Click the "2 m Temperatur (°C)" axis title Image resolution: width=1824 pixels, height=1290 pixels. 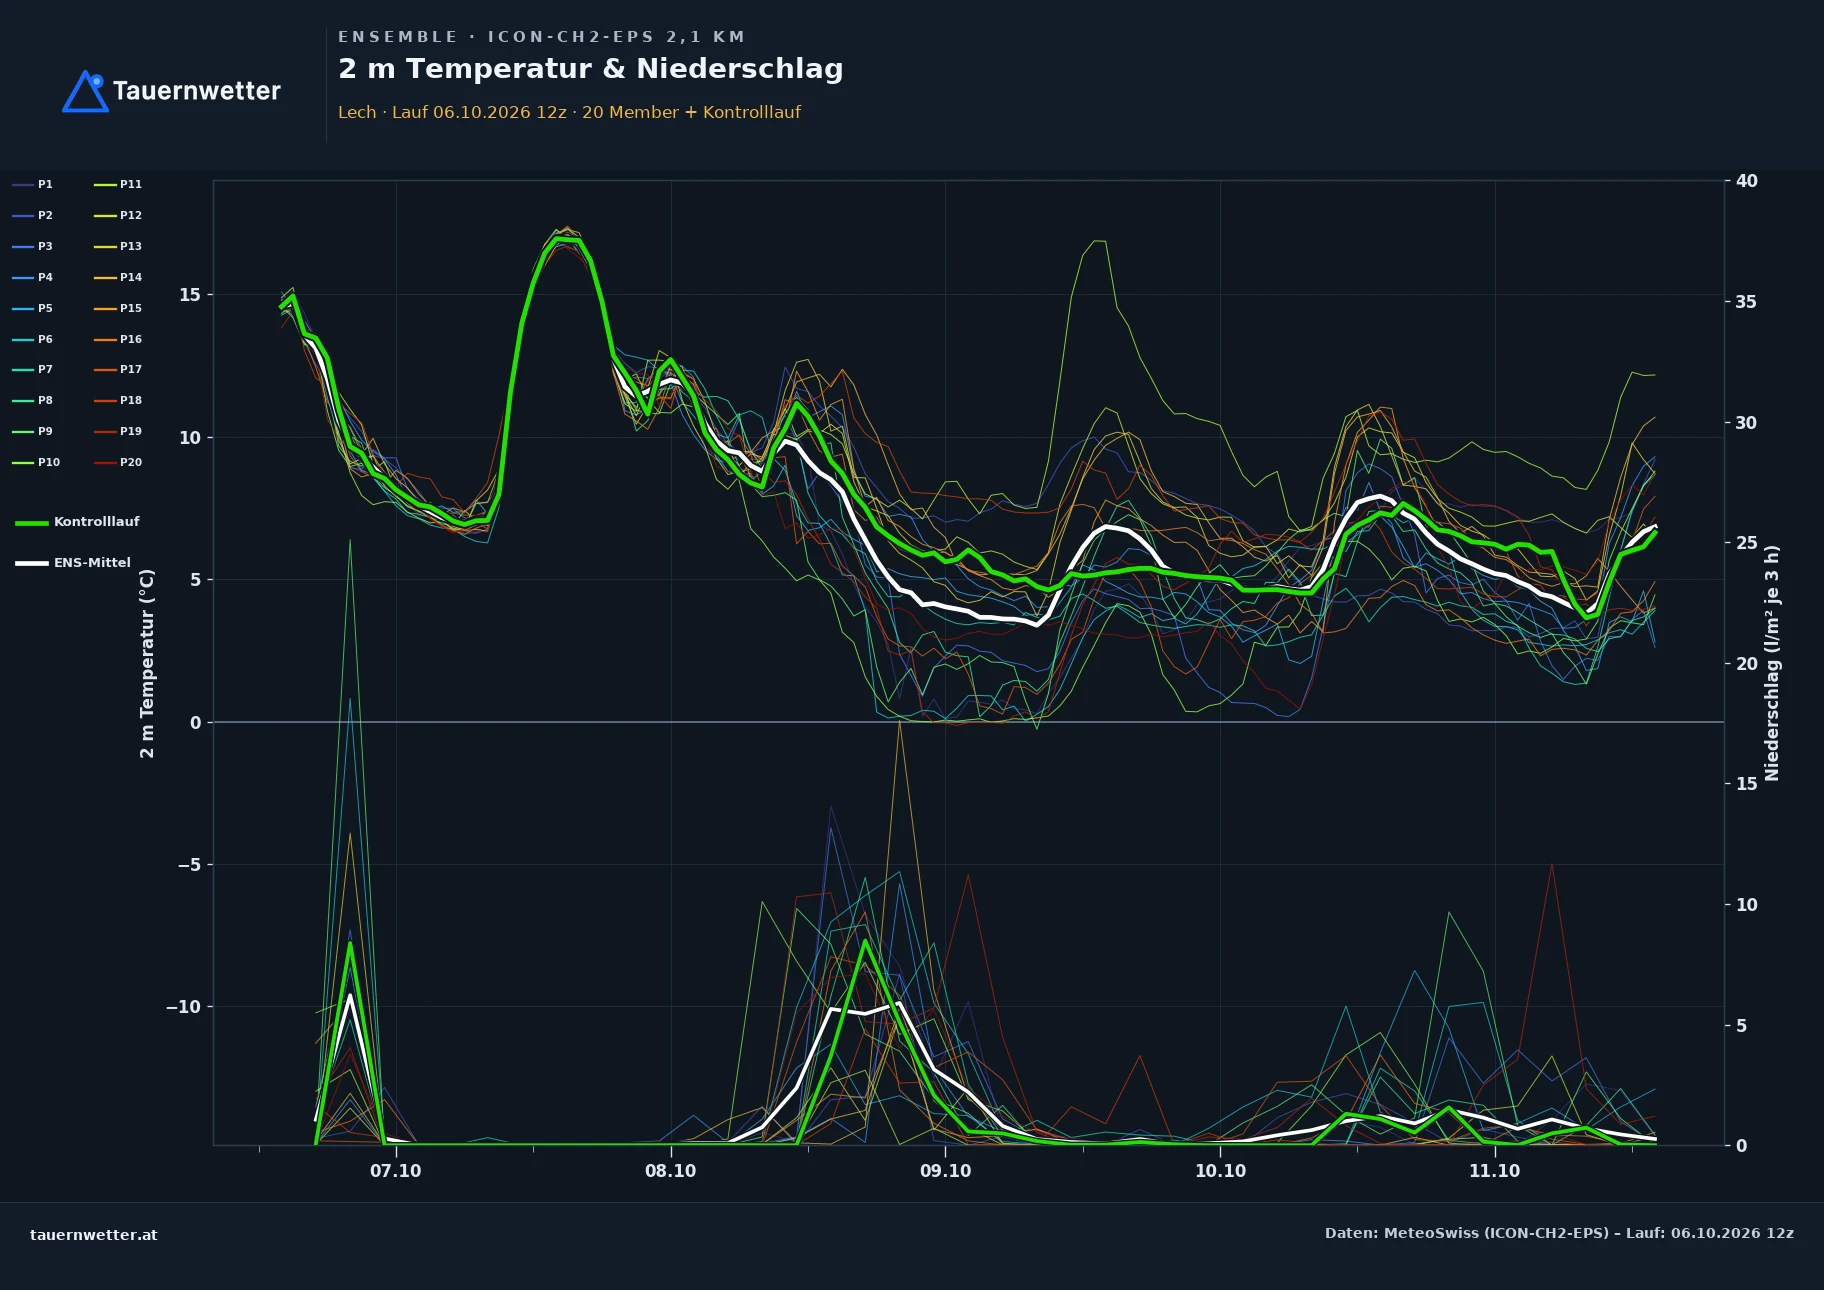click(x=147, y=663)
